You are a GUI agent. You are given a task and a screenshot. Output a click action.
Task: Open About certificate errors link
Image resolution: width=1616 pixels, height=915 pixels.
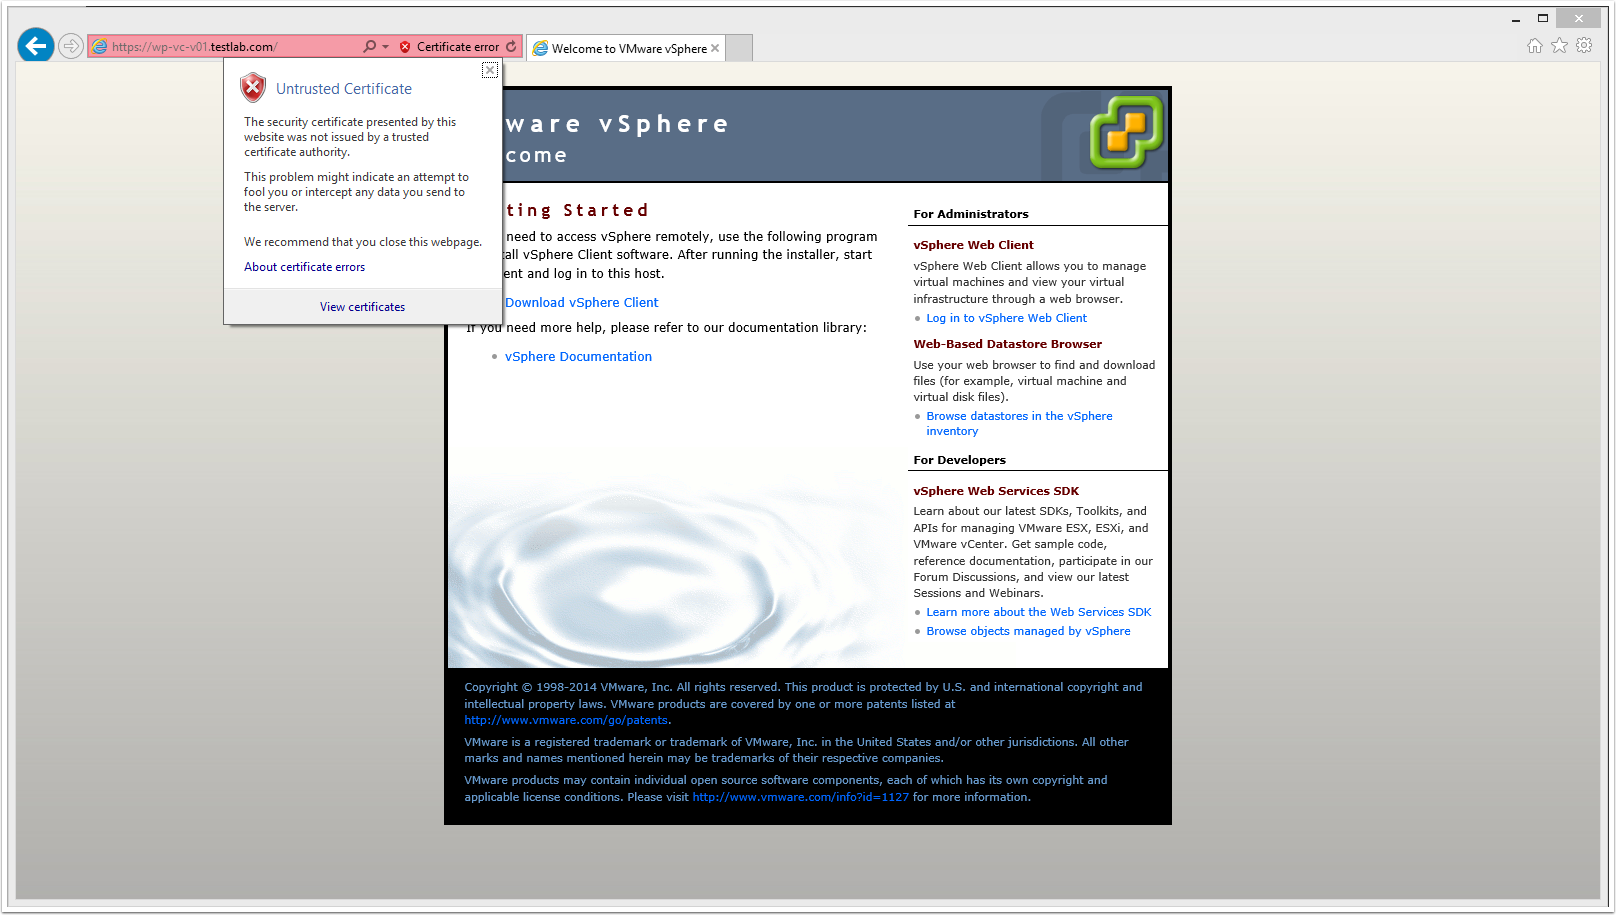point(304,267)
